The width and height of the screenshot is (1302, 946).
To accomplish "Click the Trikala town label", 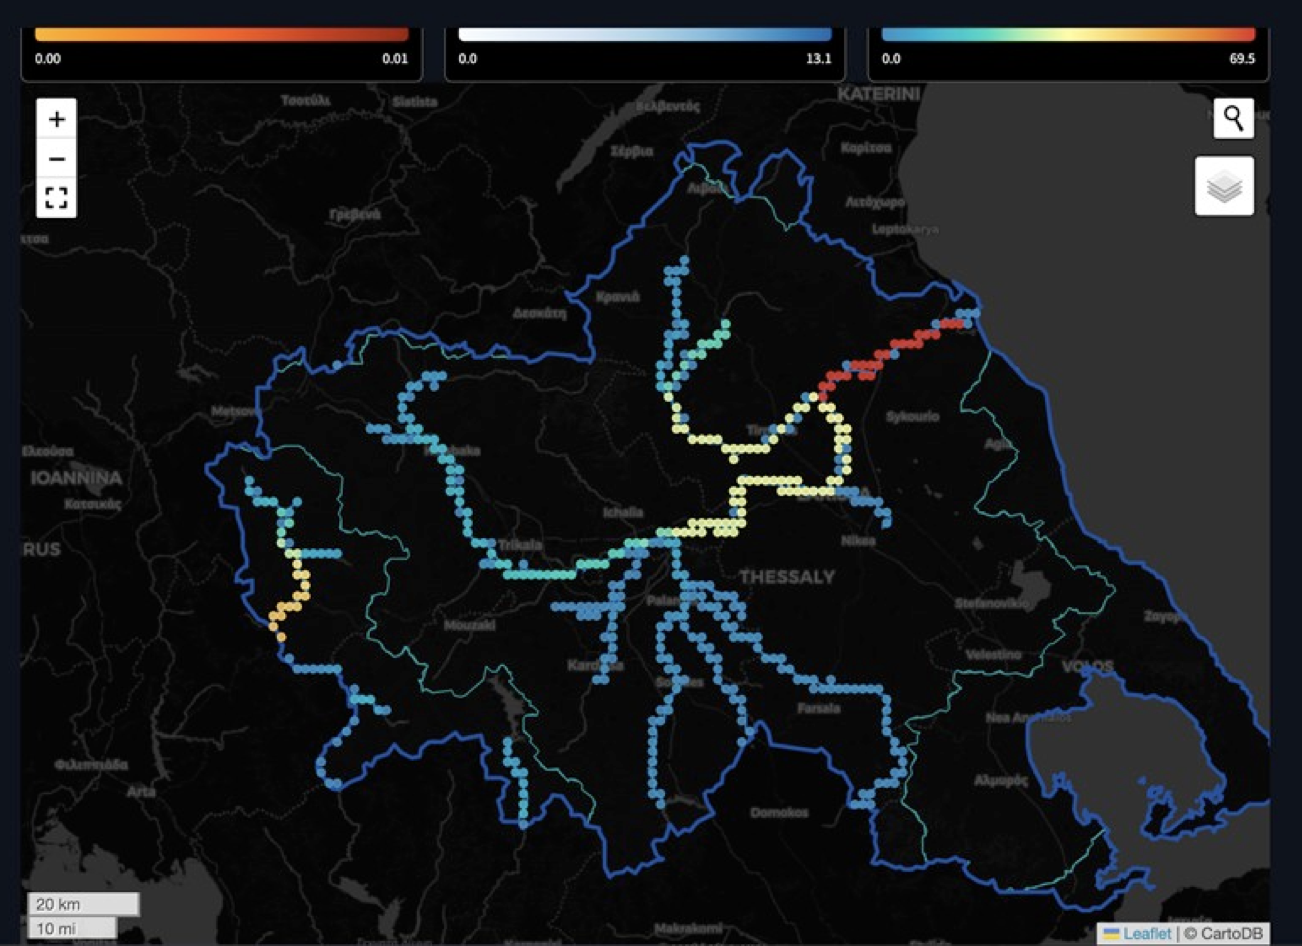I will (520, 545).
